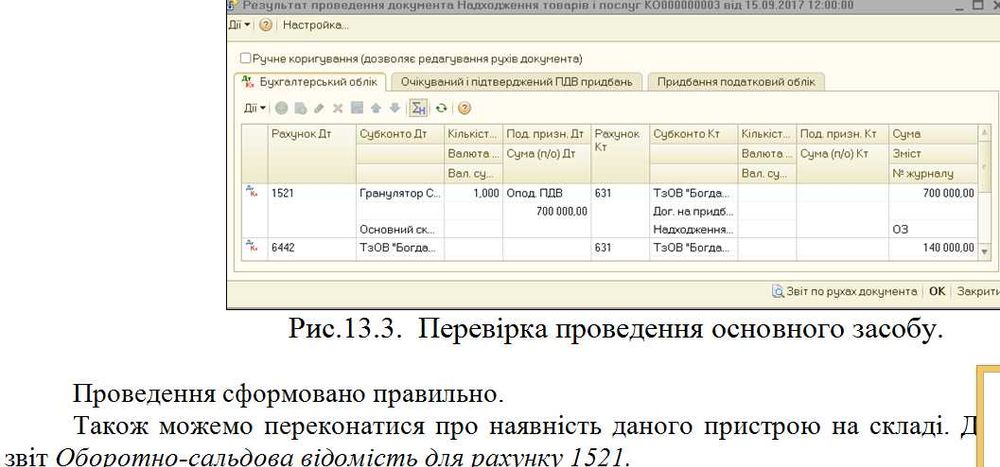Click the Субконто Дт column header
1000x467 pixels.
click(x=400, y=134)
